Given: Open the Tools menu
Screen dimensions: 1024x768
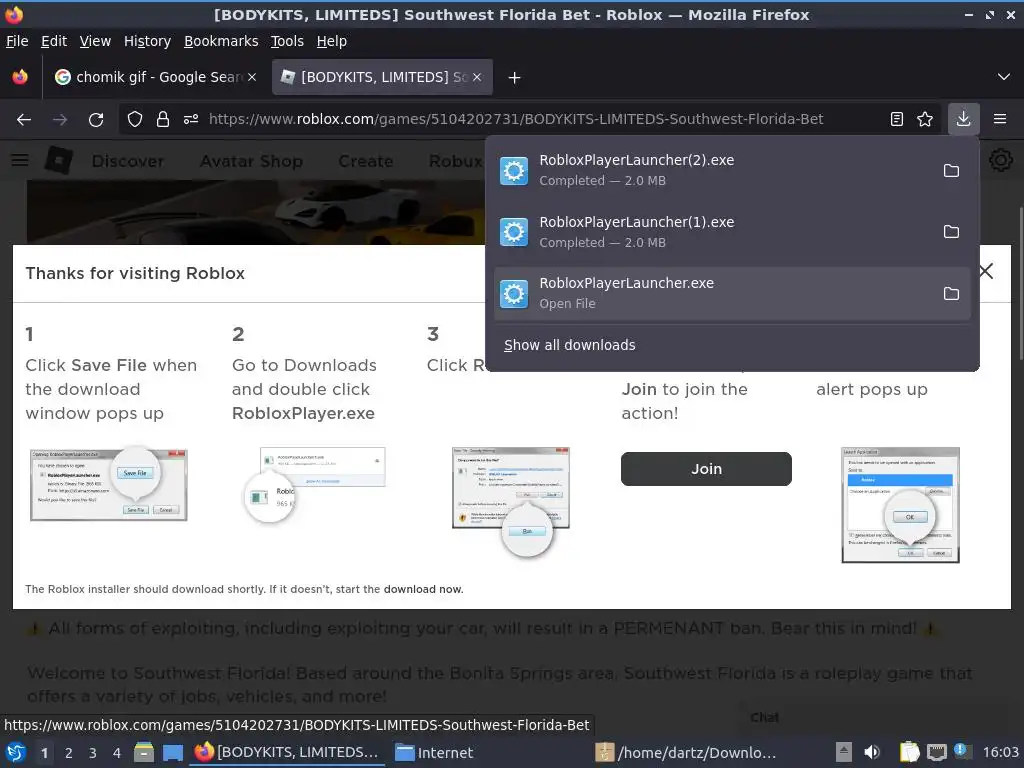Looking at the screenshot, I should [287, 41].
